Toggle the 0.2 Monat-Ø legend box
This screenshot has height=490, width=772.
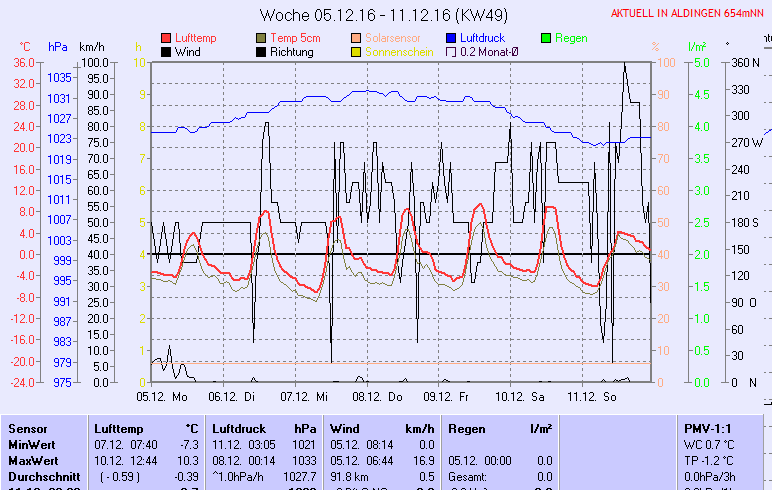click(451, 52)
